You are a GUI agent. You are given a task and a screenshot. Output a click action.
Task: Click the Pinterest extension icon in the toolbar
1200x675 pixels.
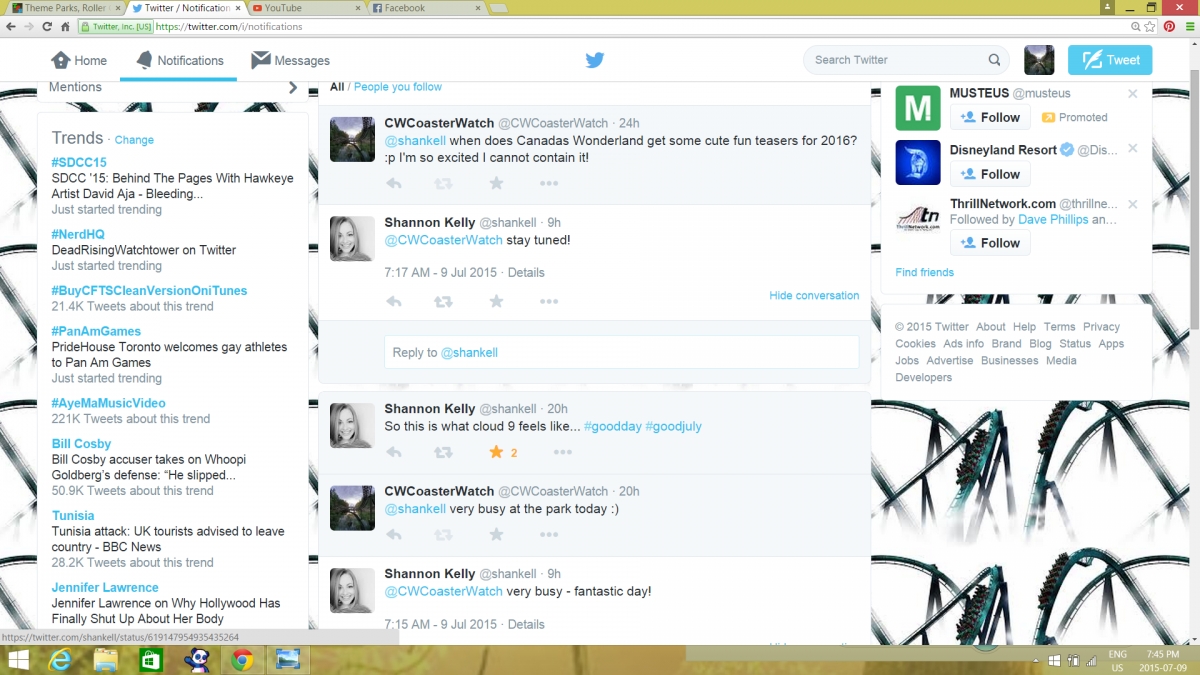point(1168,27)
